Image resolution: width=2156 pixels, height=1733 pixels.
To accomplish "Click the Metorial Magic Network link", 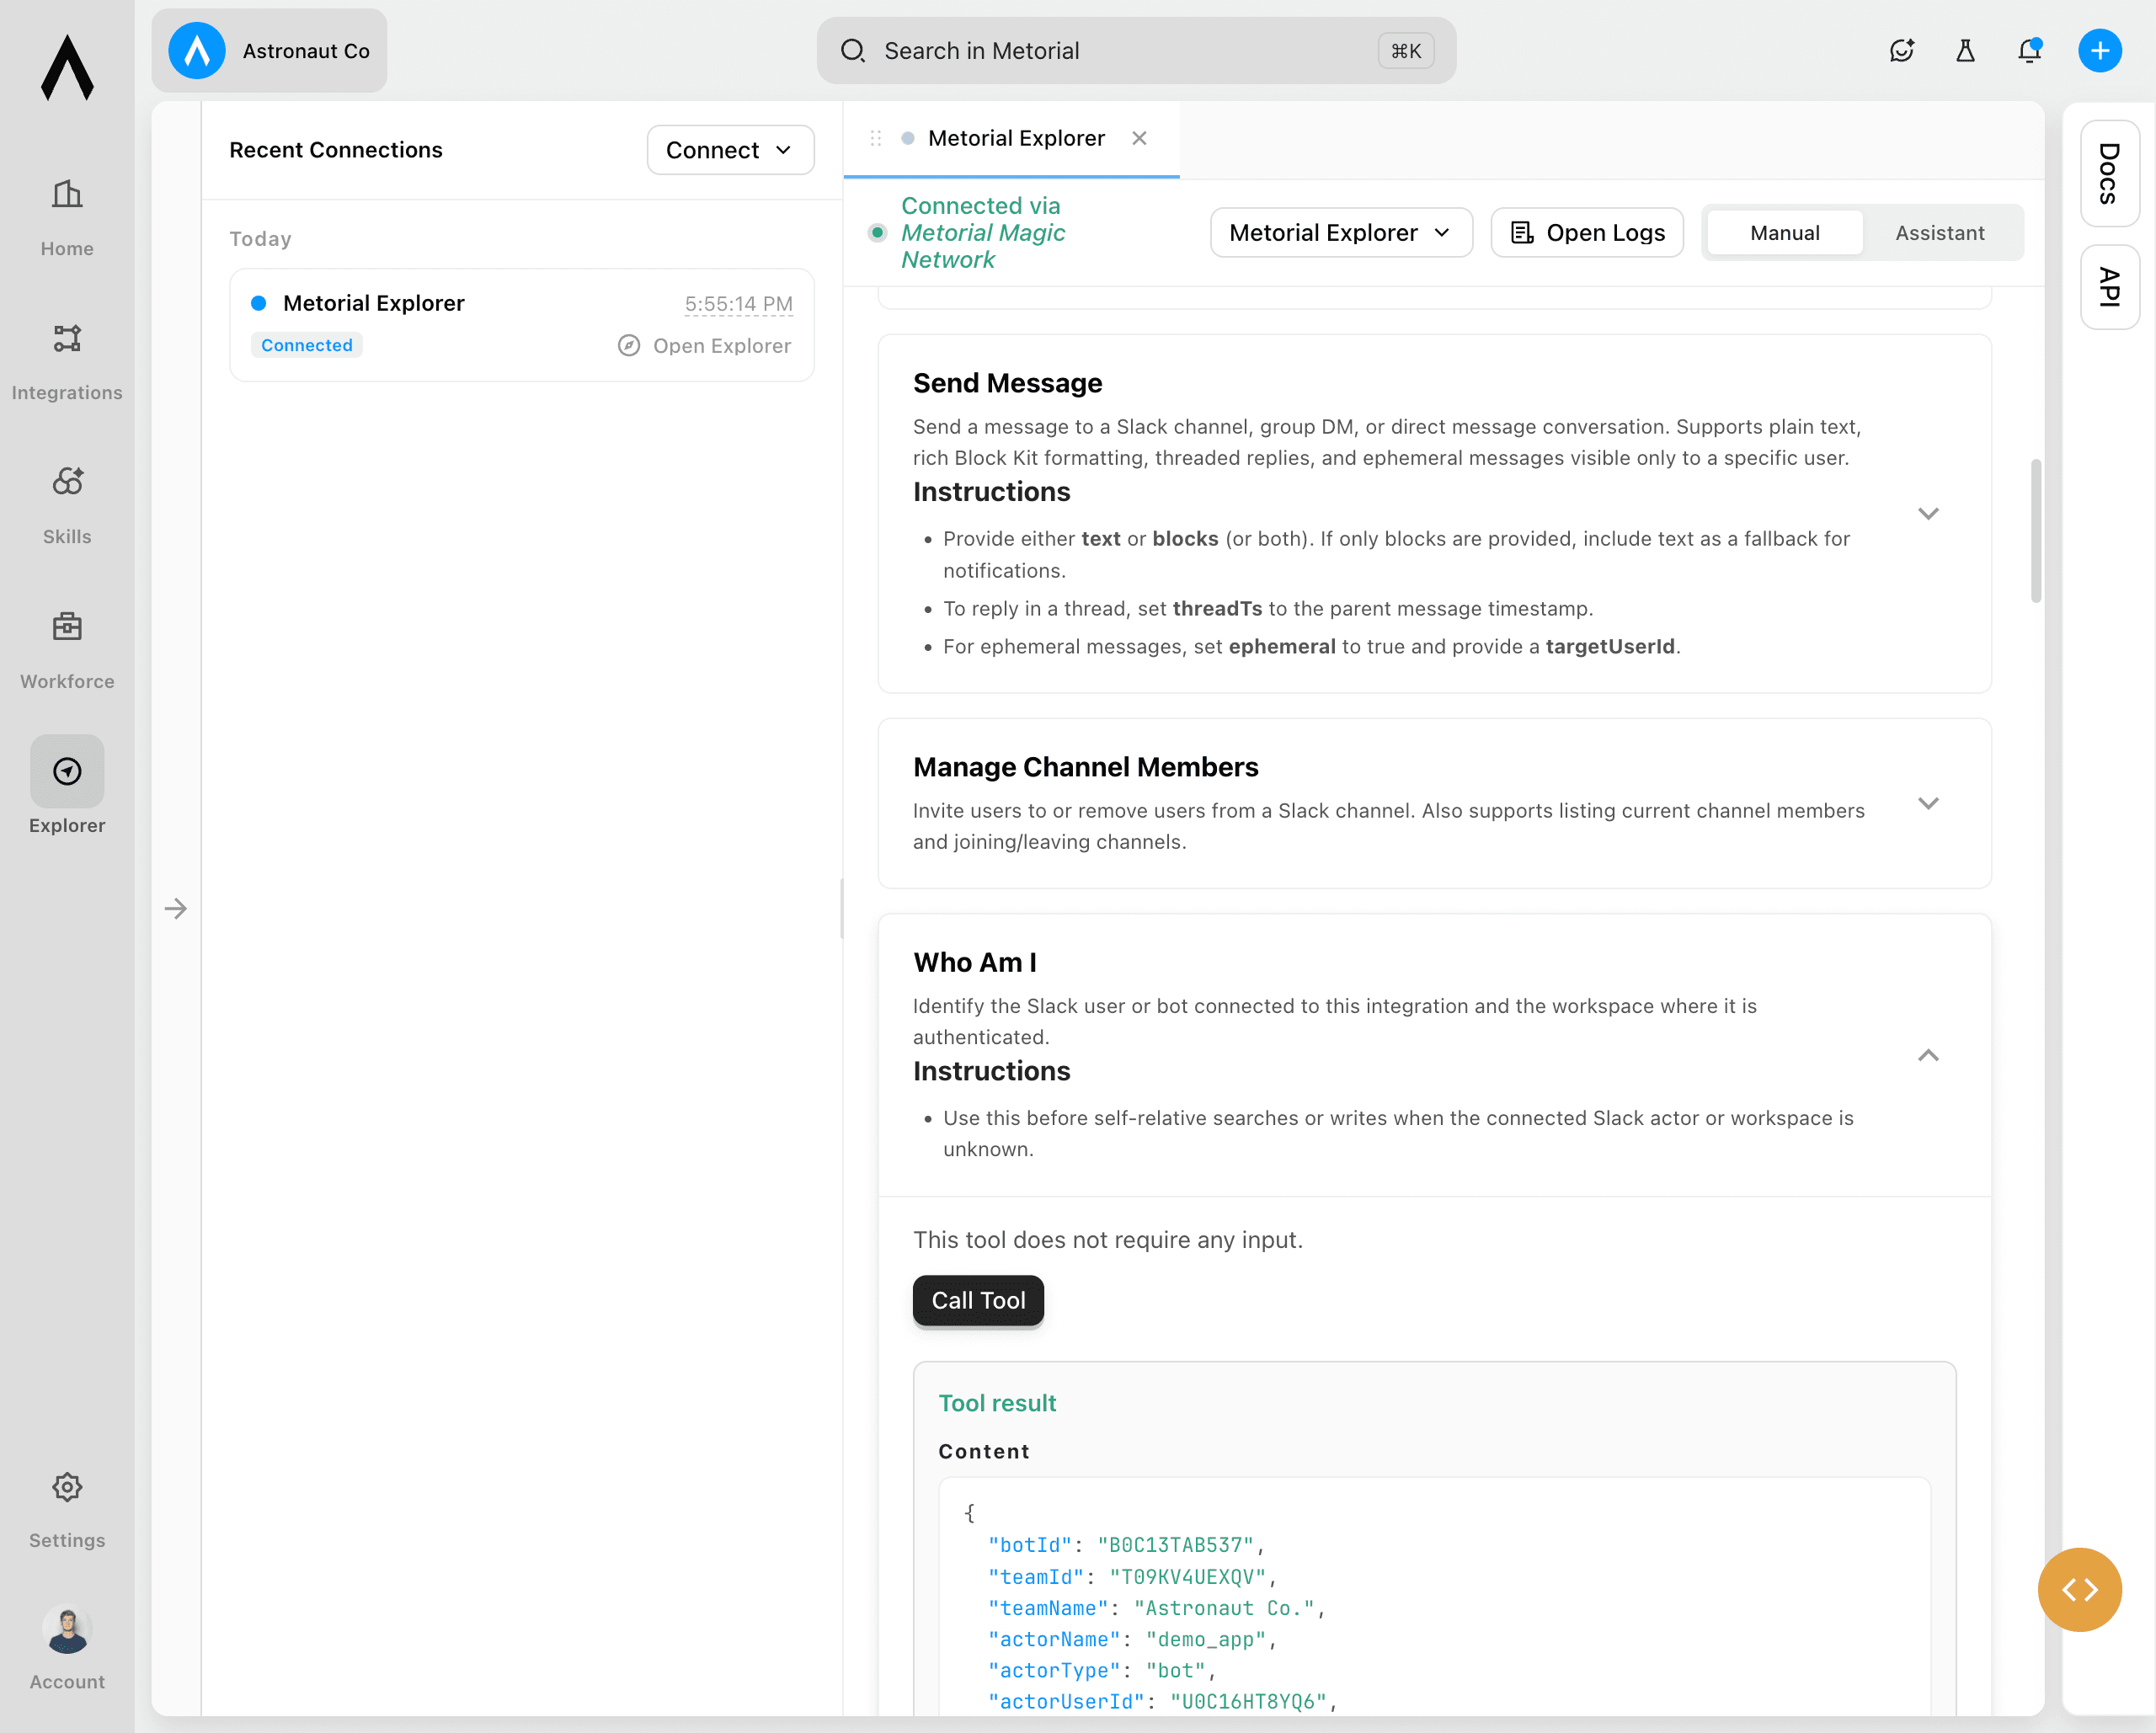I will 983,246.
